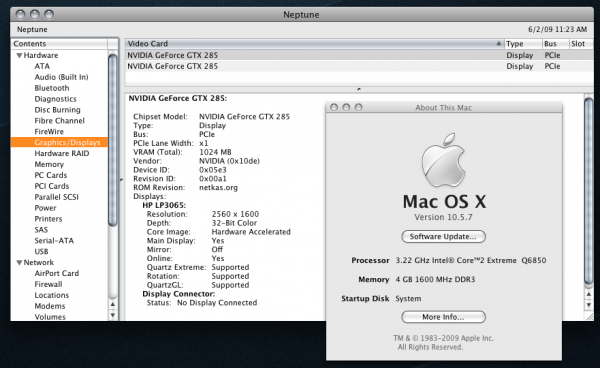Click the 6/2/09 11:23 AM timestamp

pyautogui.click(x=558, y=29)
